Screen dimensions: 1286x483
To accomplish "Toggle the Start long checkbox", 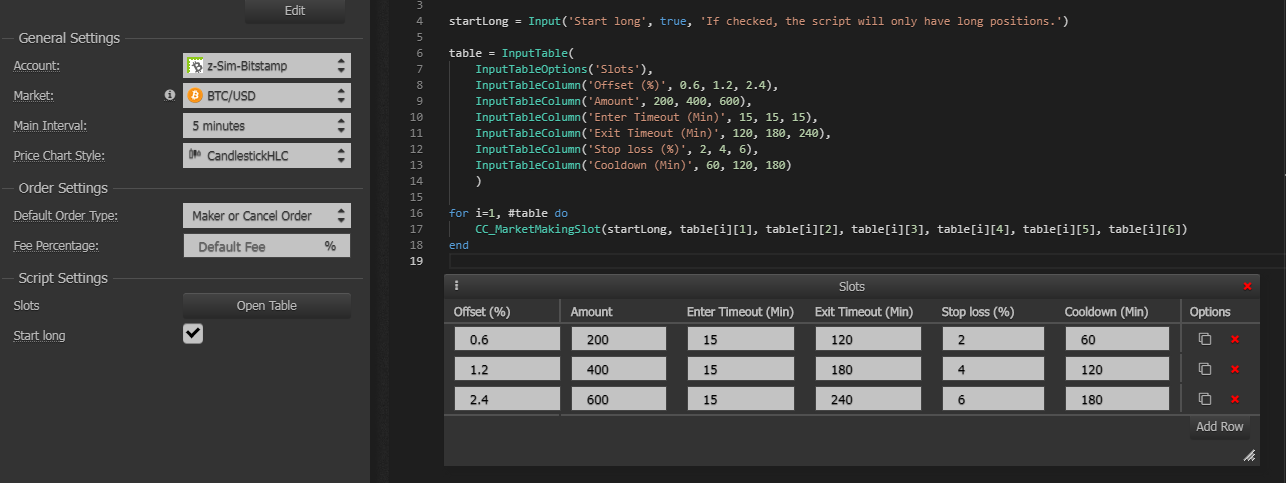I will 193,334.
